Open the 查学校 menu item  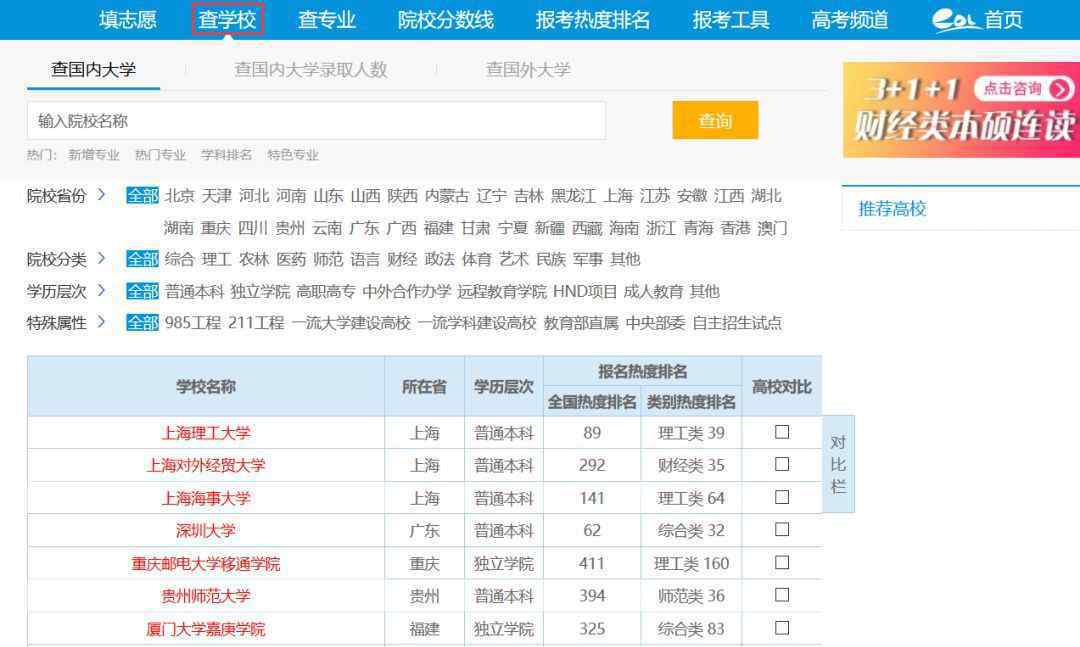click(227, 19)
